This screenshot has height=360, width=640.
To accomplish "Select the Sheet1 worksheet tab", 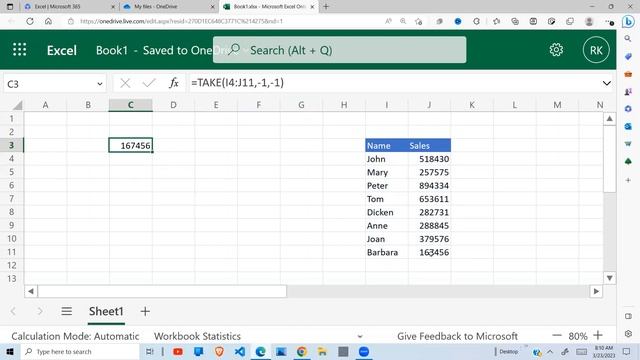I will pyautogui.click(x=106, y=311).
